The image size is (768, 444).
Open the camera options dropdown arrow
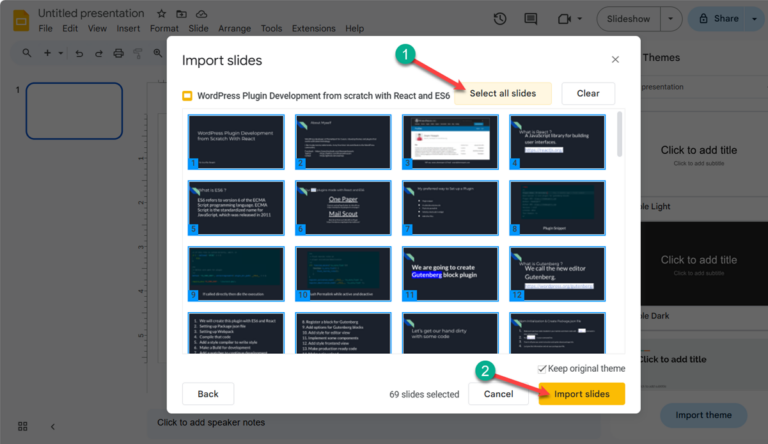[579, 19]
